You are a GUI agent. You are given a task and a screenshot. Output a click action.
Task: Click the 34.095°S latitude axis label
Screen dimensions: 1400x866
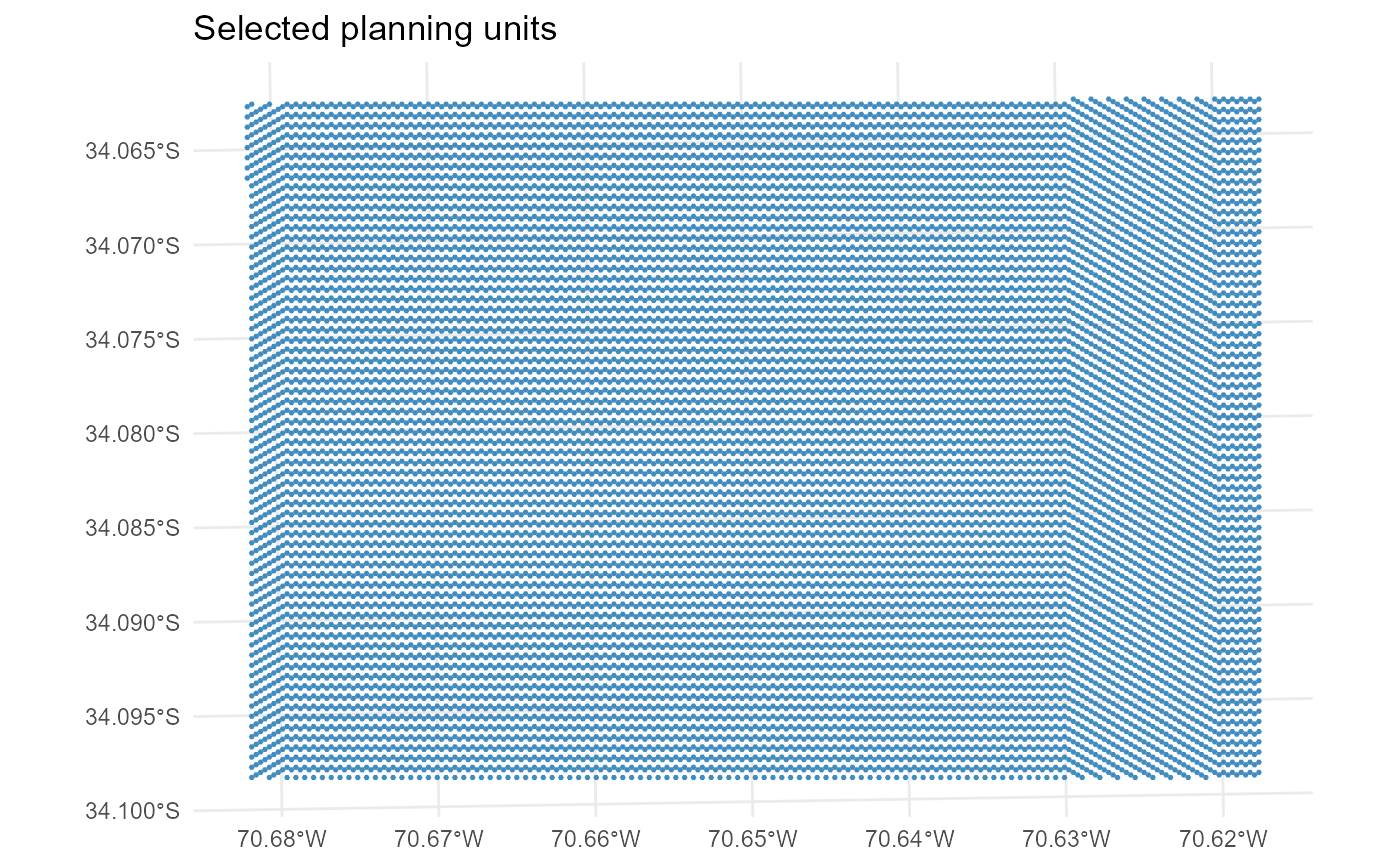tap(132, 717)
